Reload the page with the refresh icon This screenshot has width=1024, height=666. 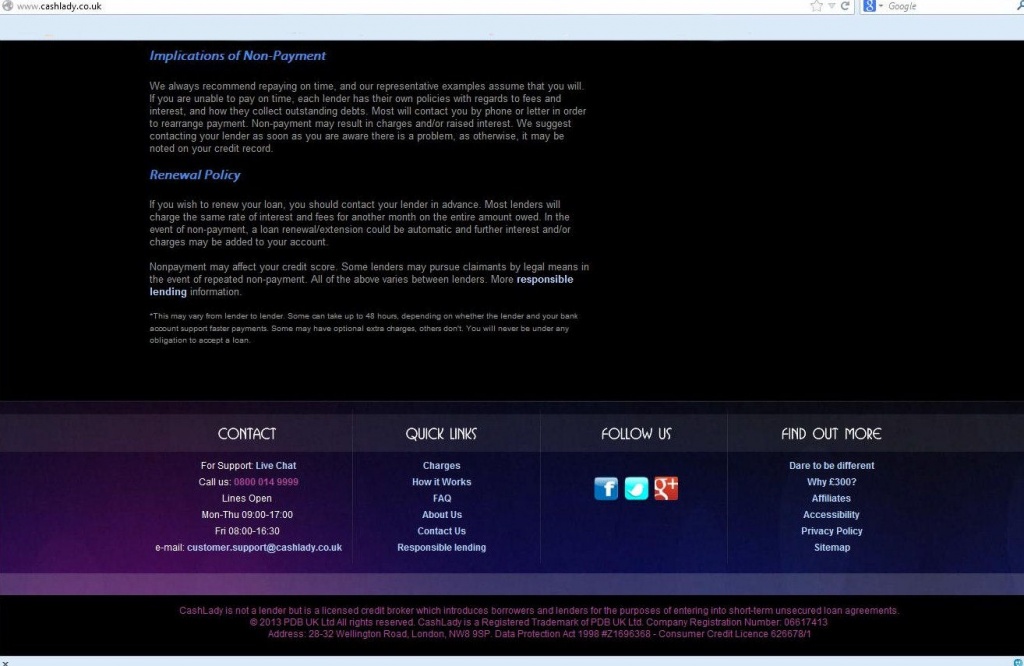[x=845, y=6]
